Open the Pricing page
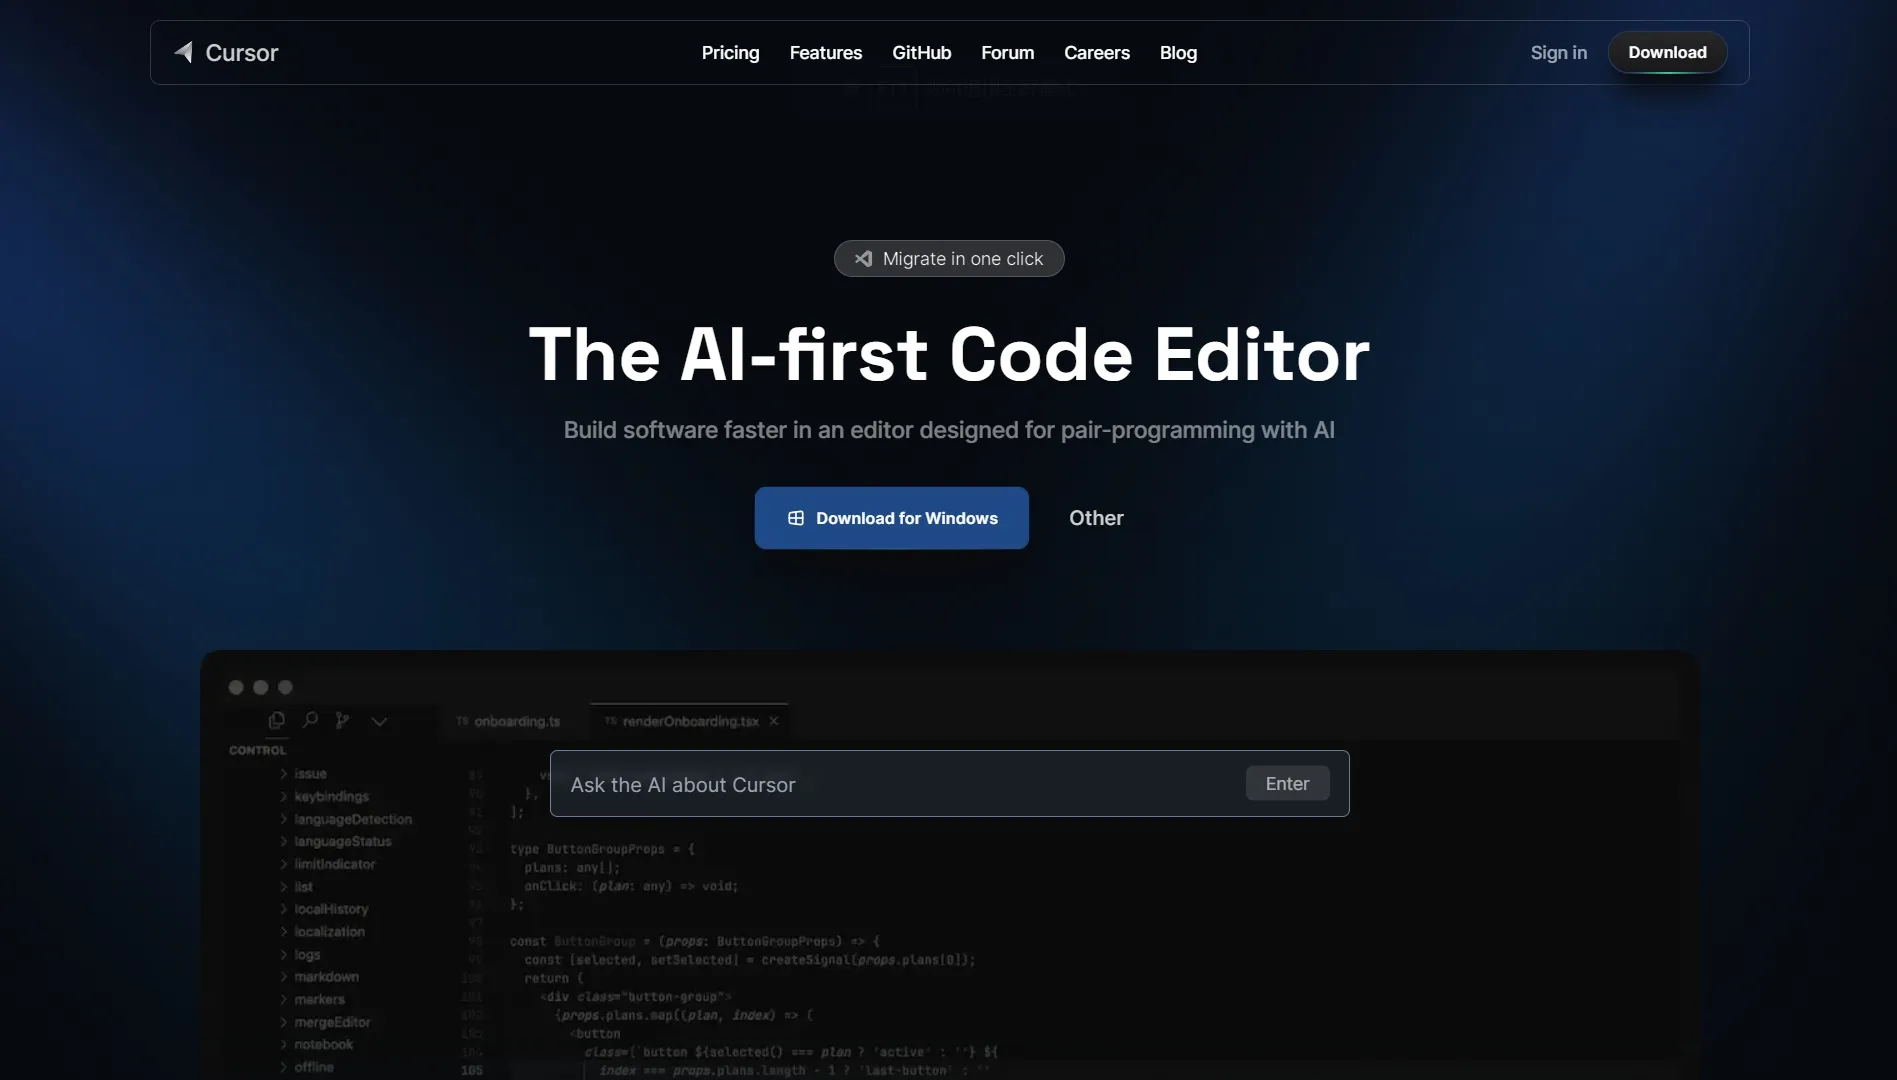Image resolution: width=1897 pixels, height=1080 pixels. pos(730,53)
